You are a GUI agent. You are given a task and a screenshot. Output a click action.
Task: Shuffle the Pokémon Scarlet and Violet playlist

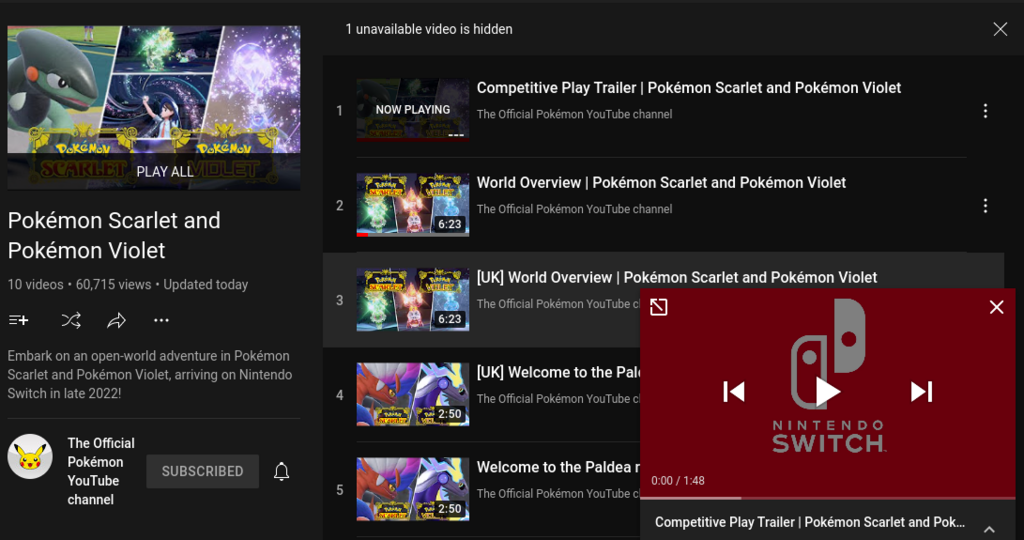coord(71,320)
